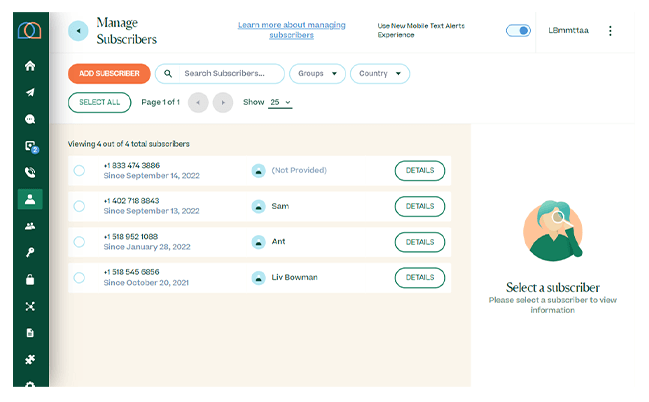Open DETAILS for Sam
649x402 pixels.
click(420, 206)
